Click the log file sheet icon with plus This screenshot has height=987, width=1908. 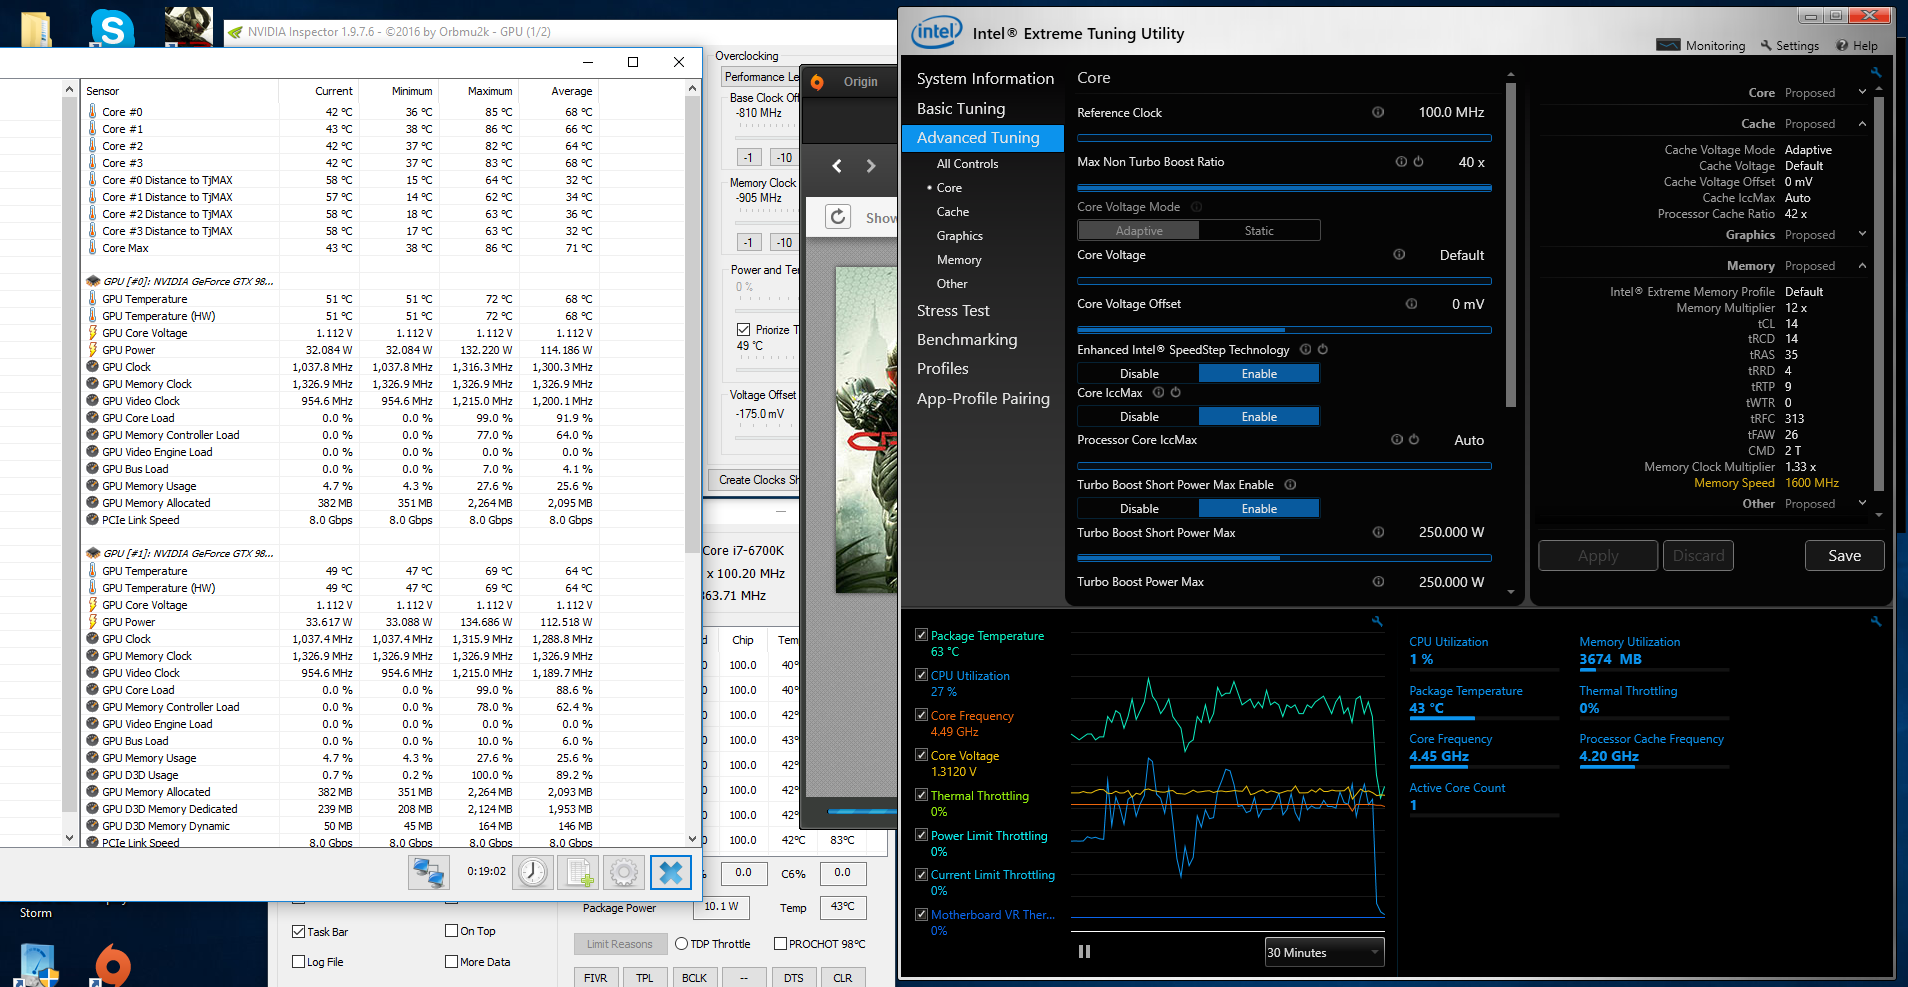pyautogui.click(x=578, y=873)
